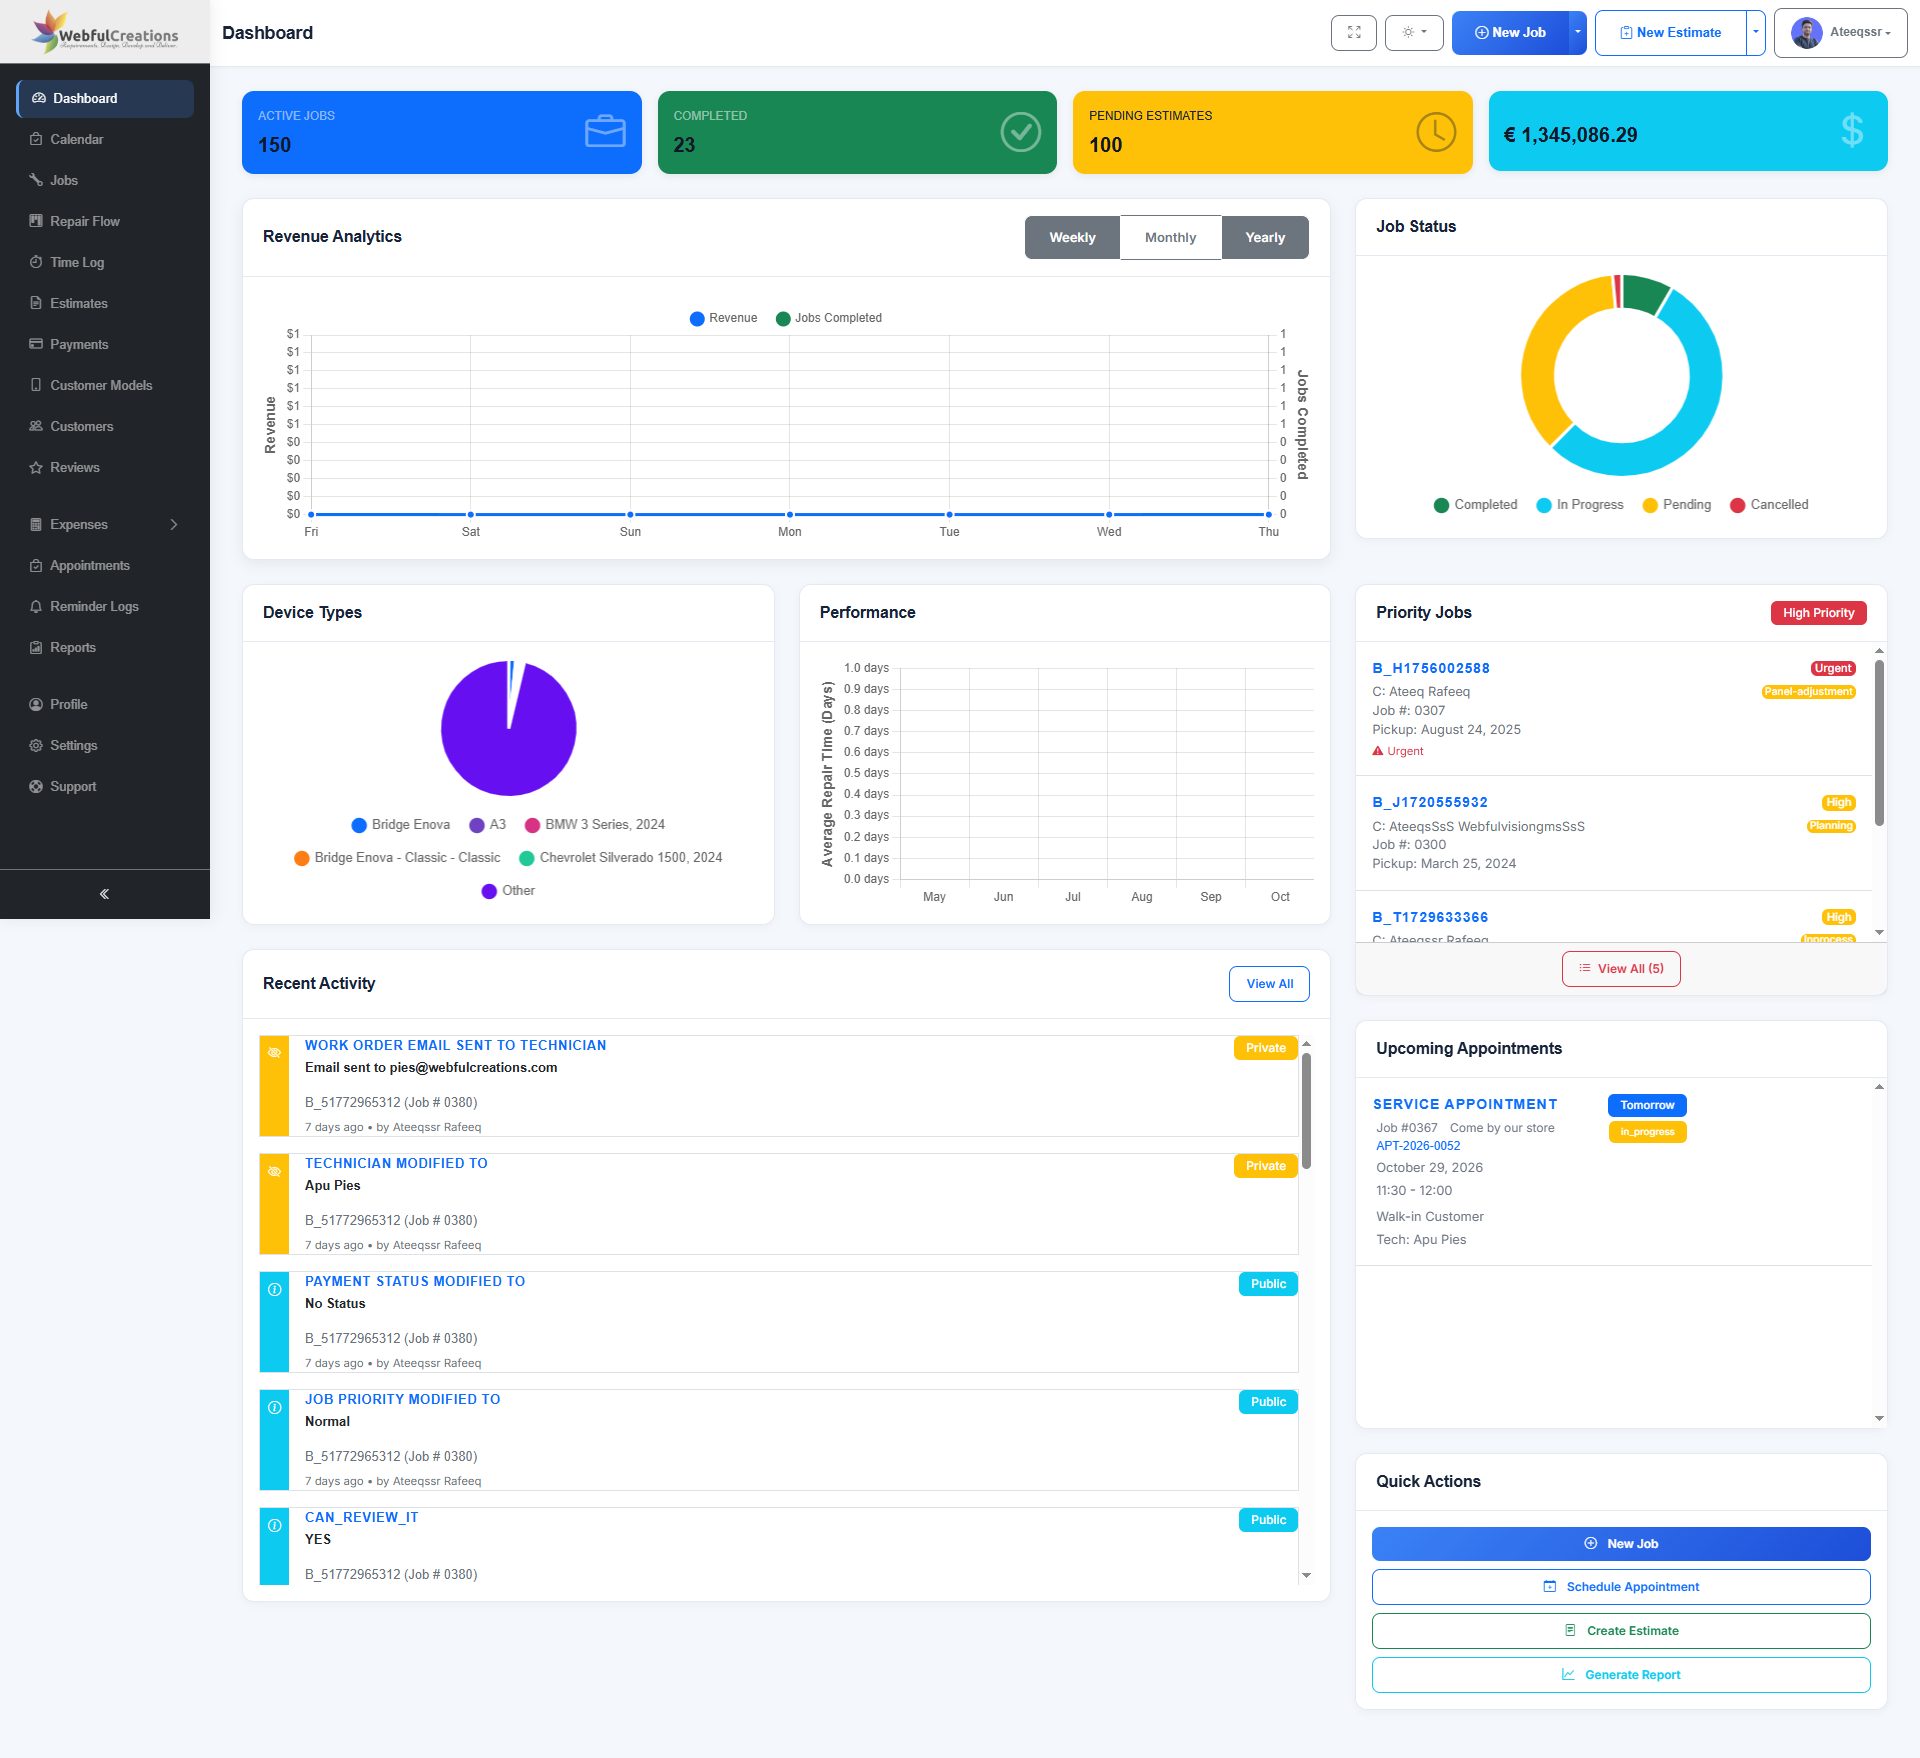The width and height of the screenshot is (1920, 1758).
Task: Expand the Expenses sidebar submenu
Action: (105, 524)
